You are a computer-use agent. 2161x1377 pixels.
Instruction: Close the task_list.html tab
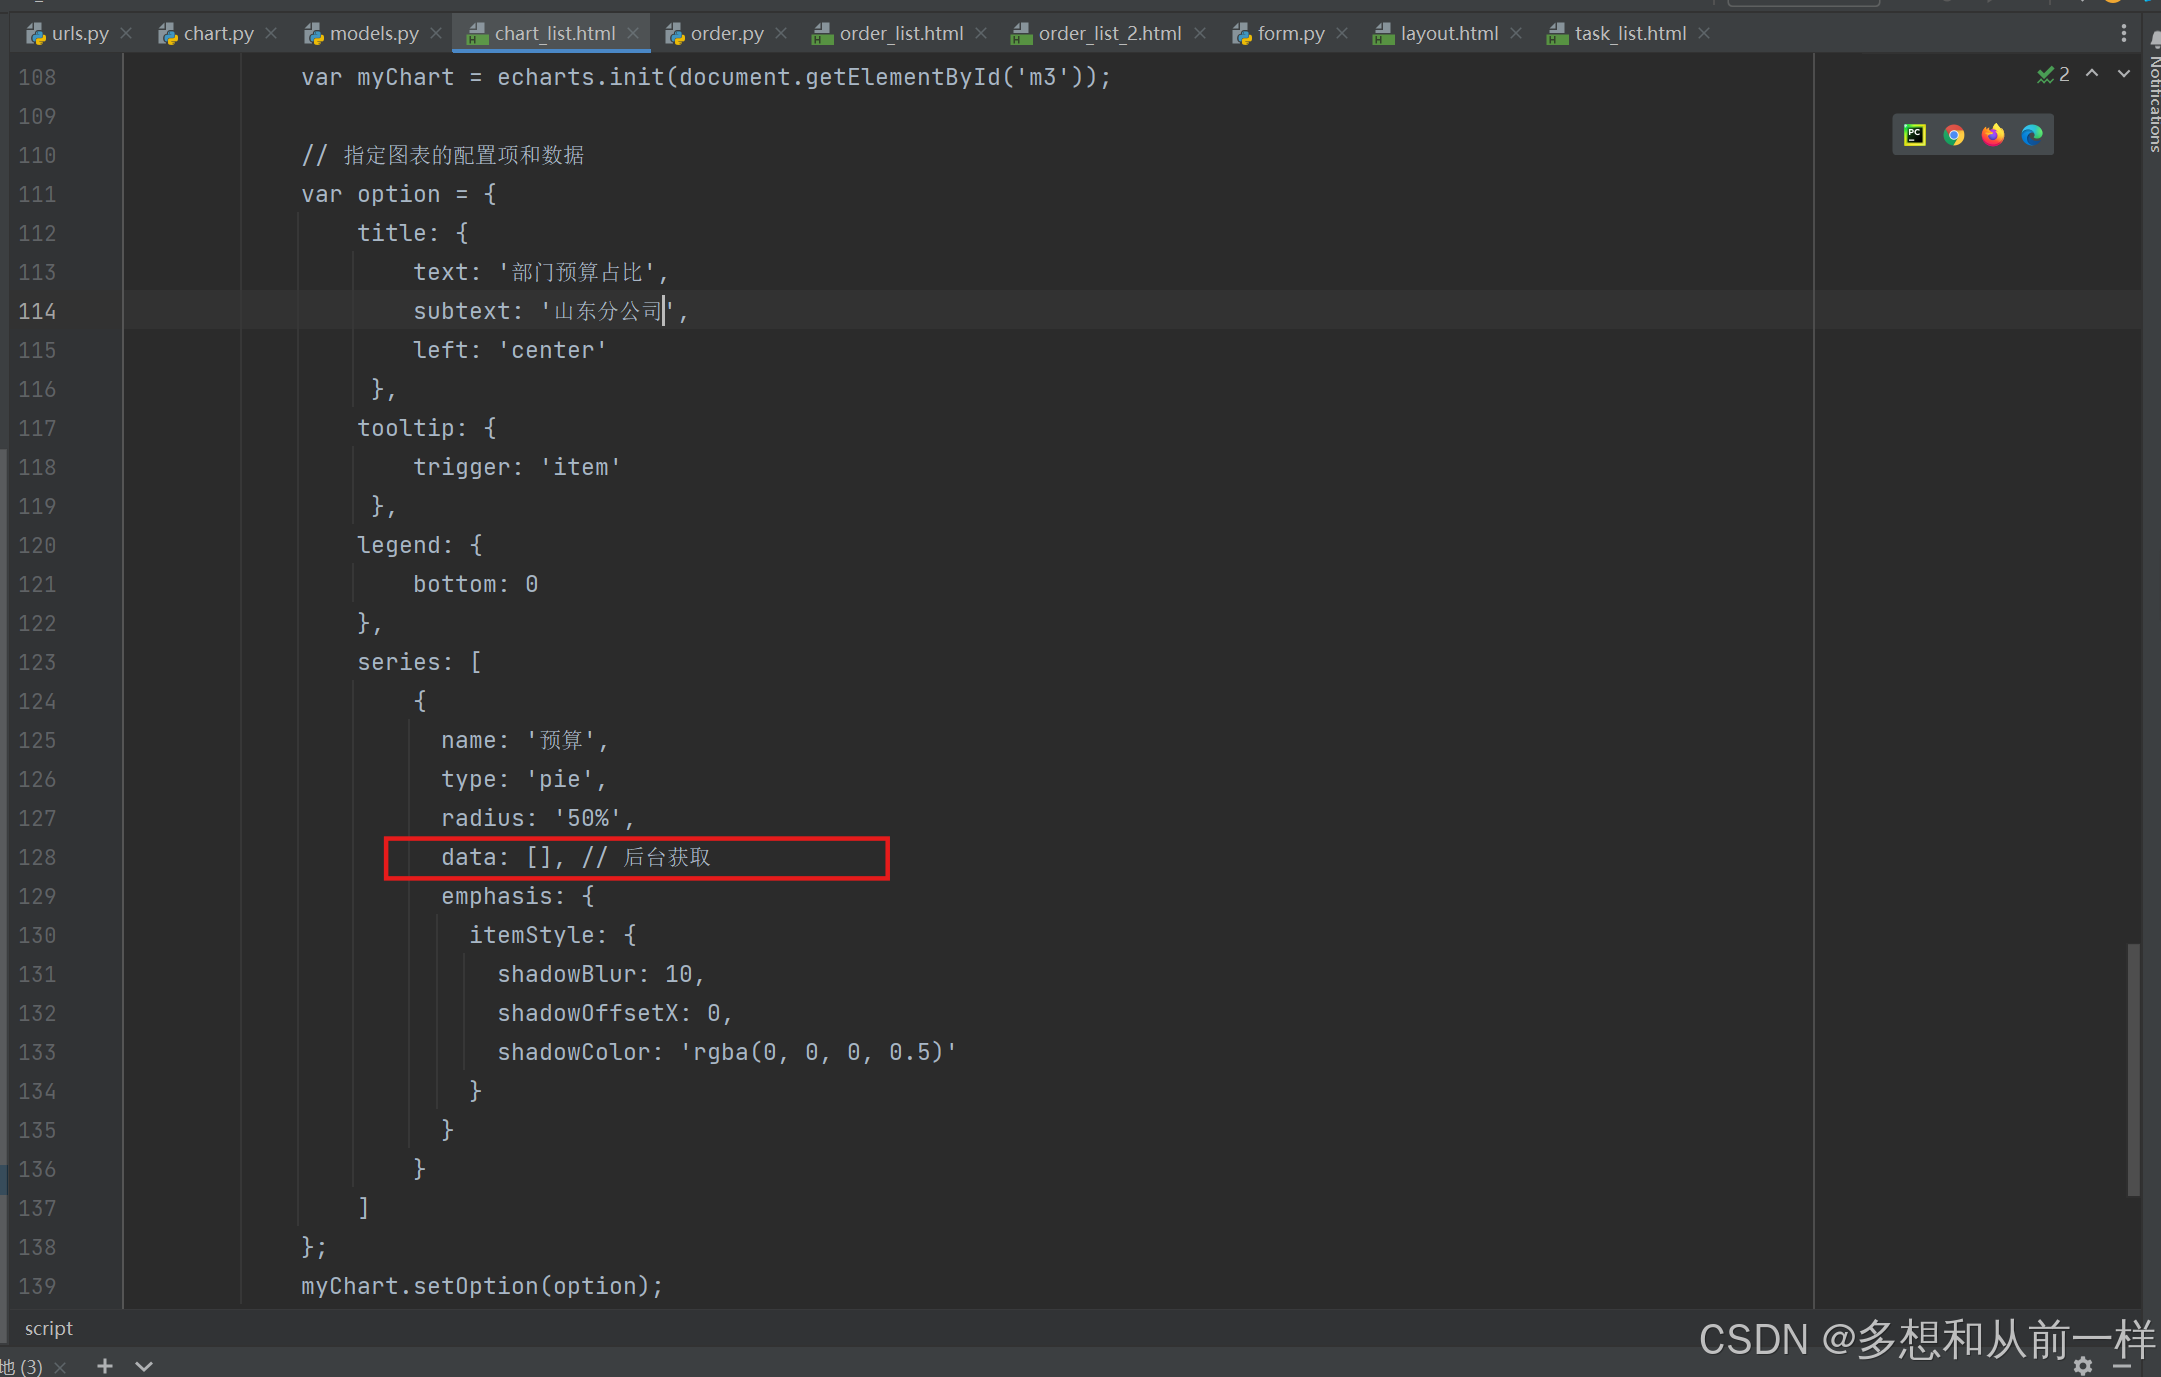point(1704,34)
